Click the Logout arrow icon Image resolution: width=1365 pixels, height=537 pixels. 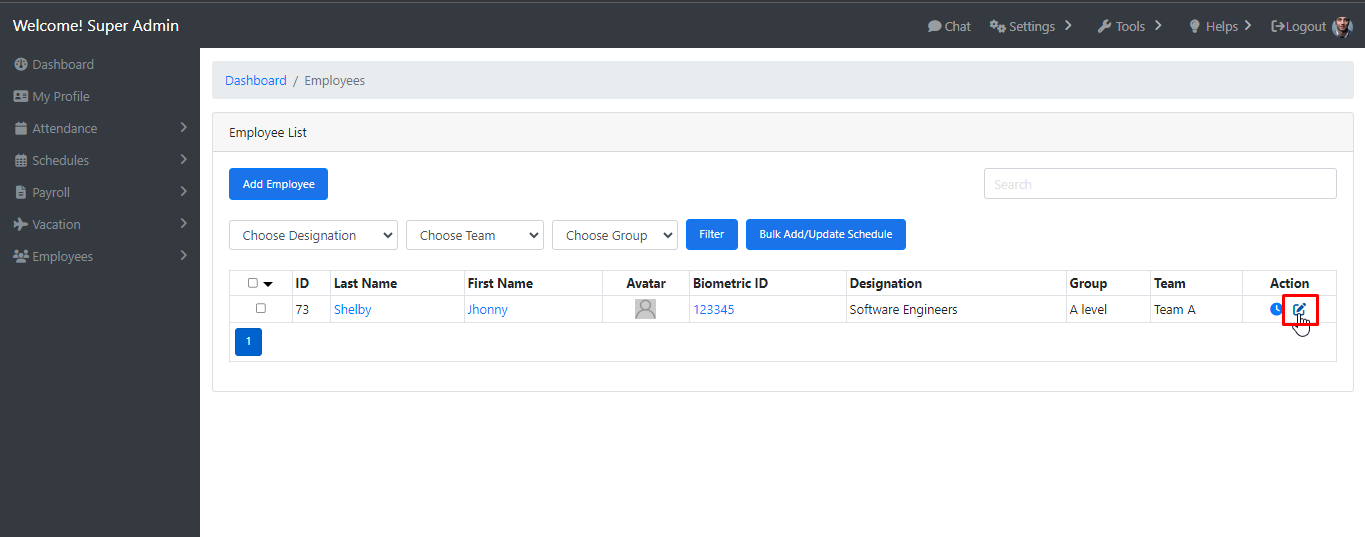tap(1278, 26)
